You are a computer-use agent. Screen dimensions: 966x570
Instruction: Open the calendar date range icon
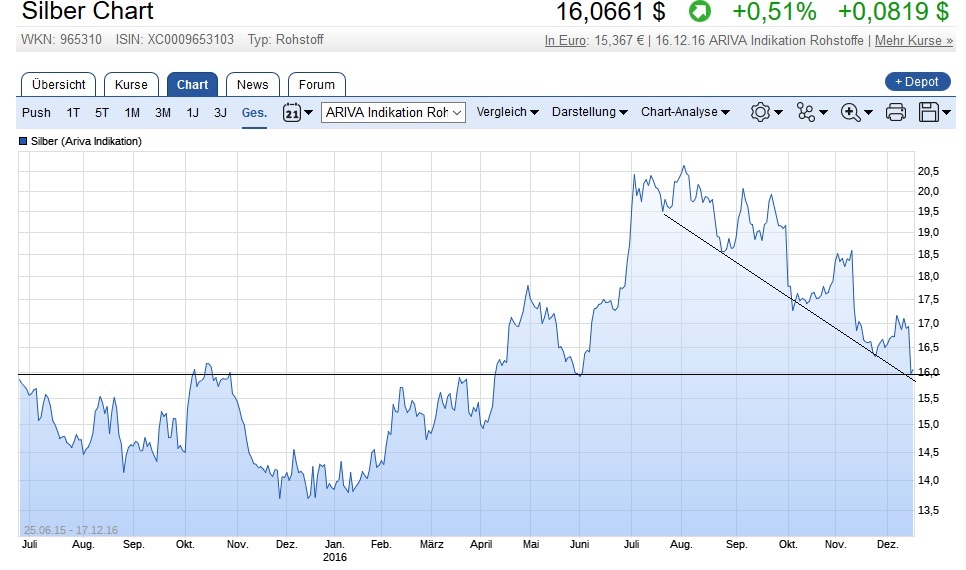pos(291,112)
